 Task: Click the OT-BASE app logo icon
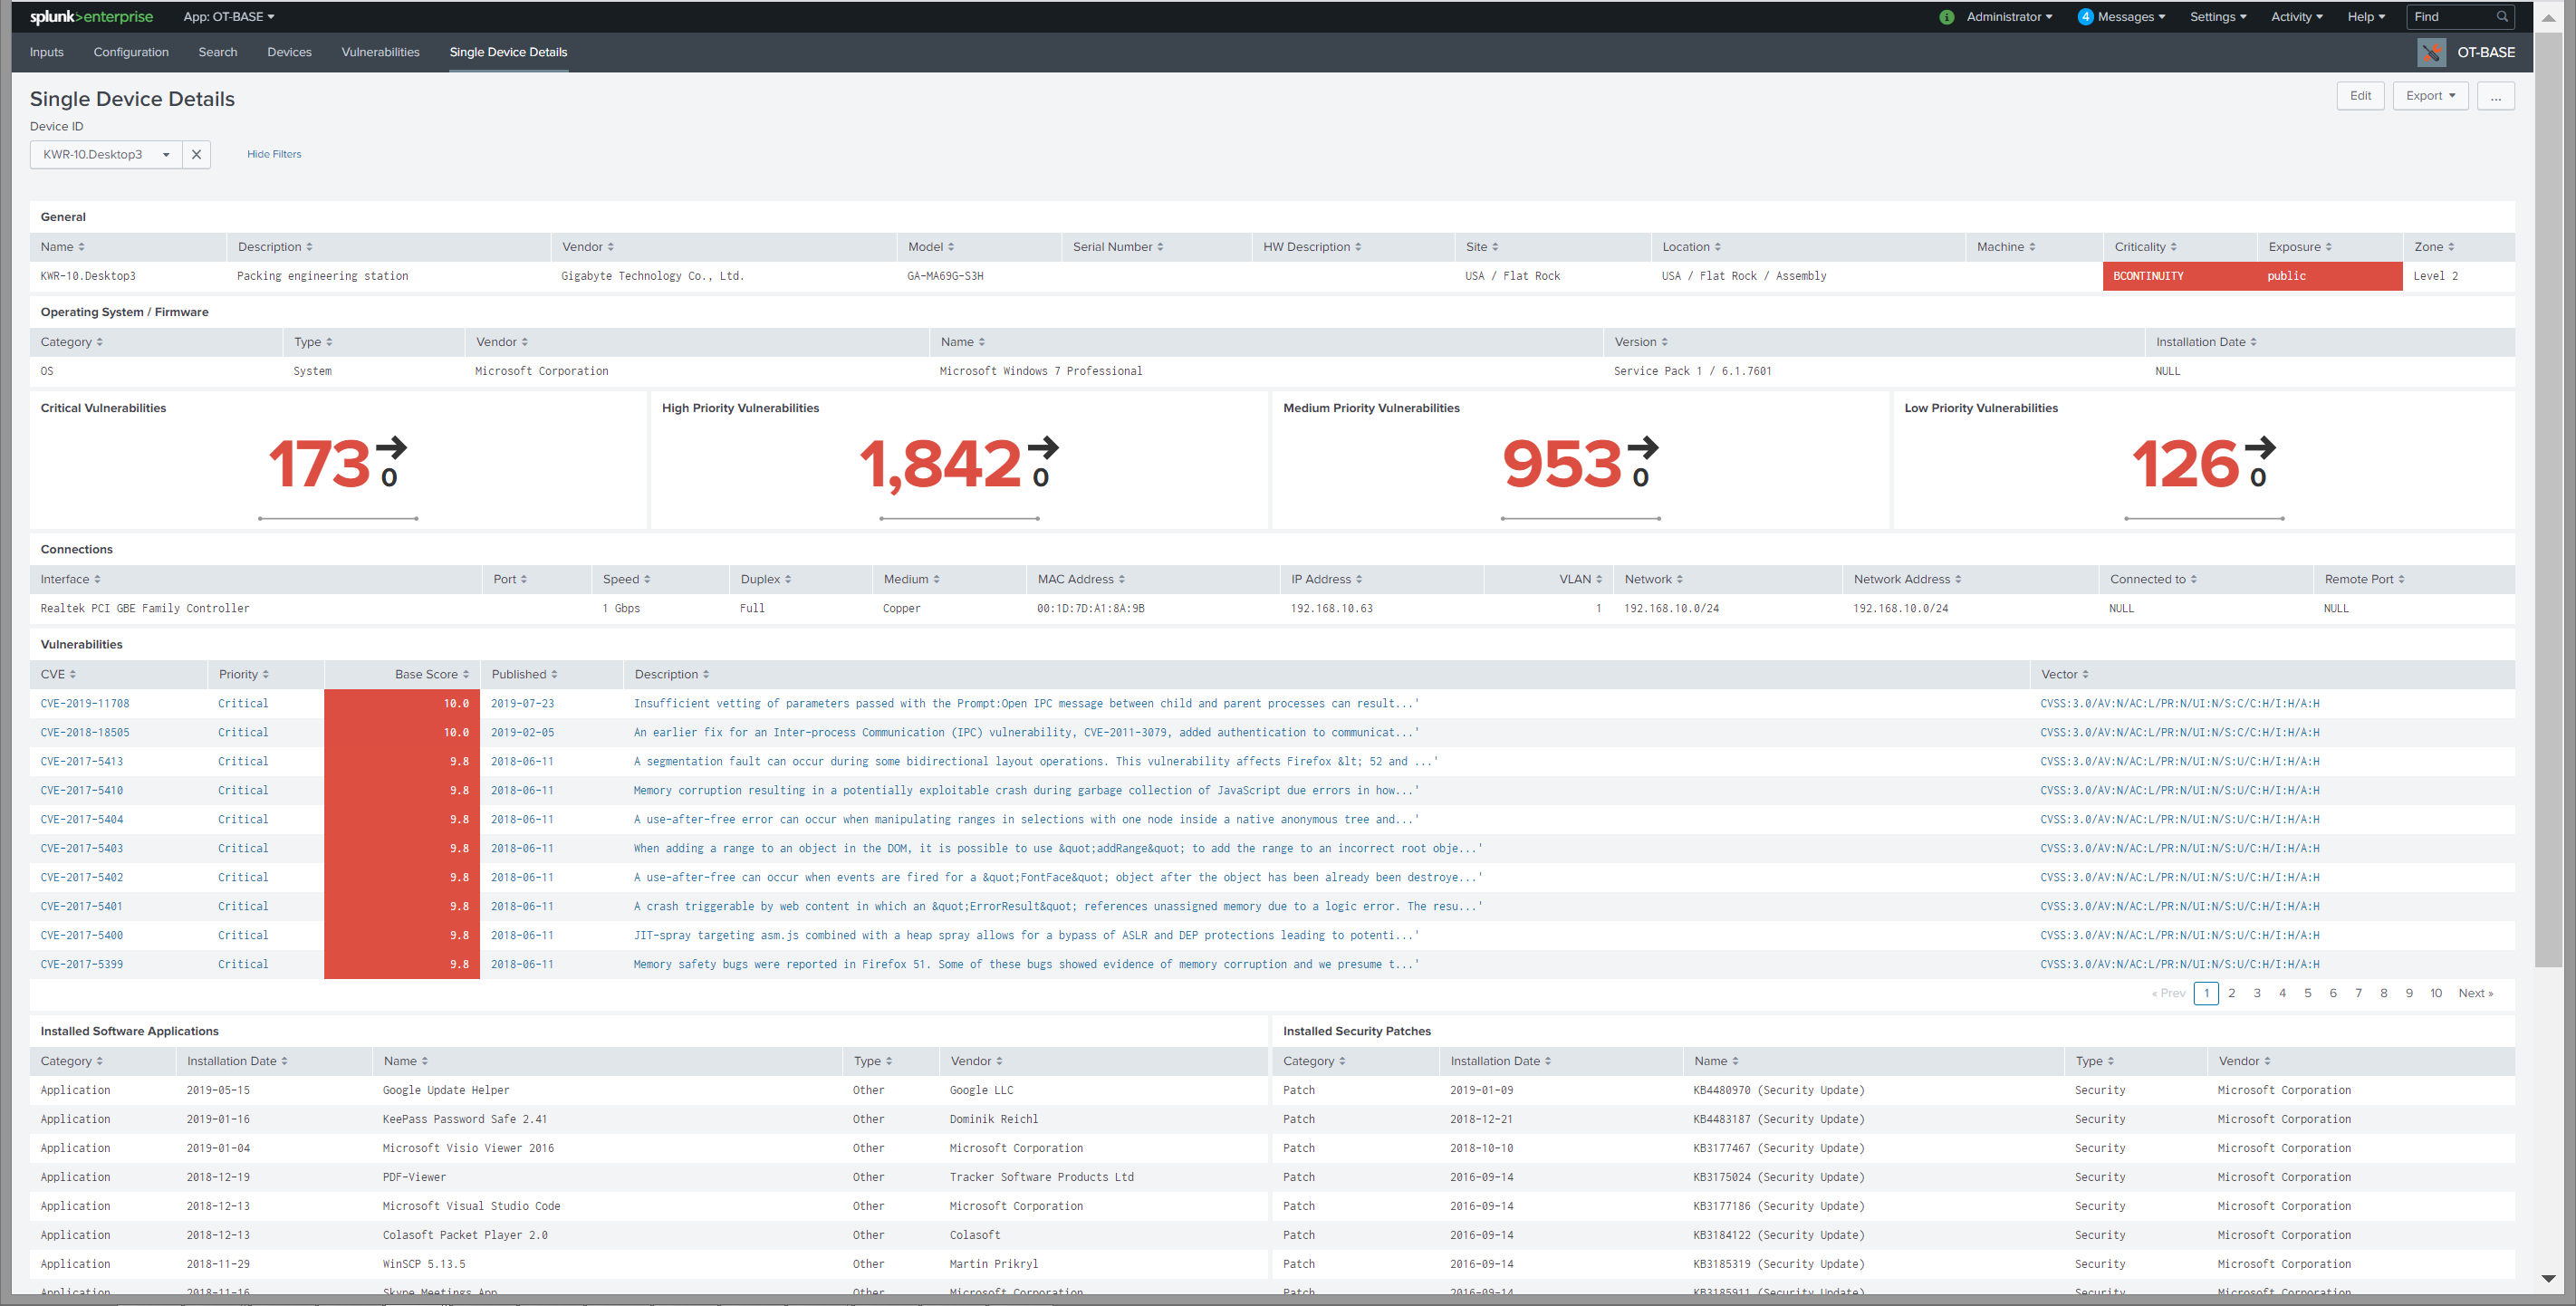point(2431,52)
